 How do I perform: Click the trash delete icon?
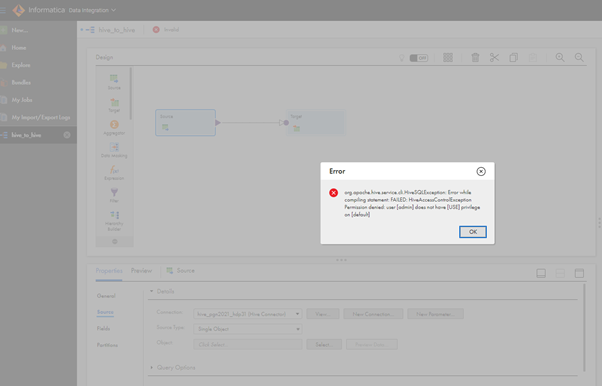click(x=475, y=58)
